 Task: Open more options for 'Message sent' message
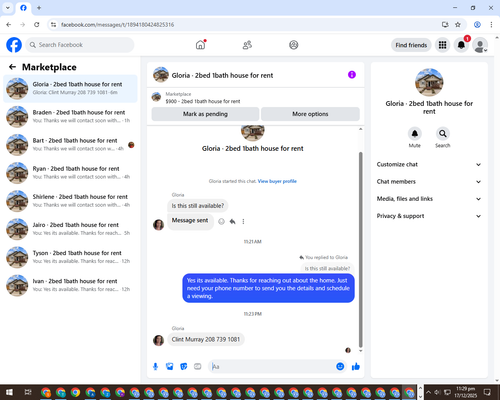[243, 221]
